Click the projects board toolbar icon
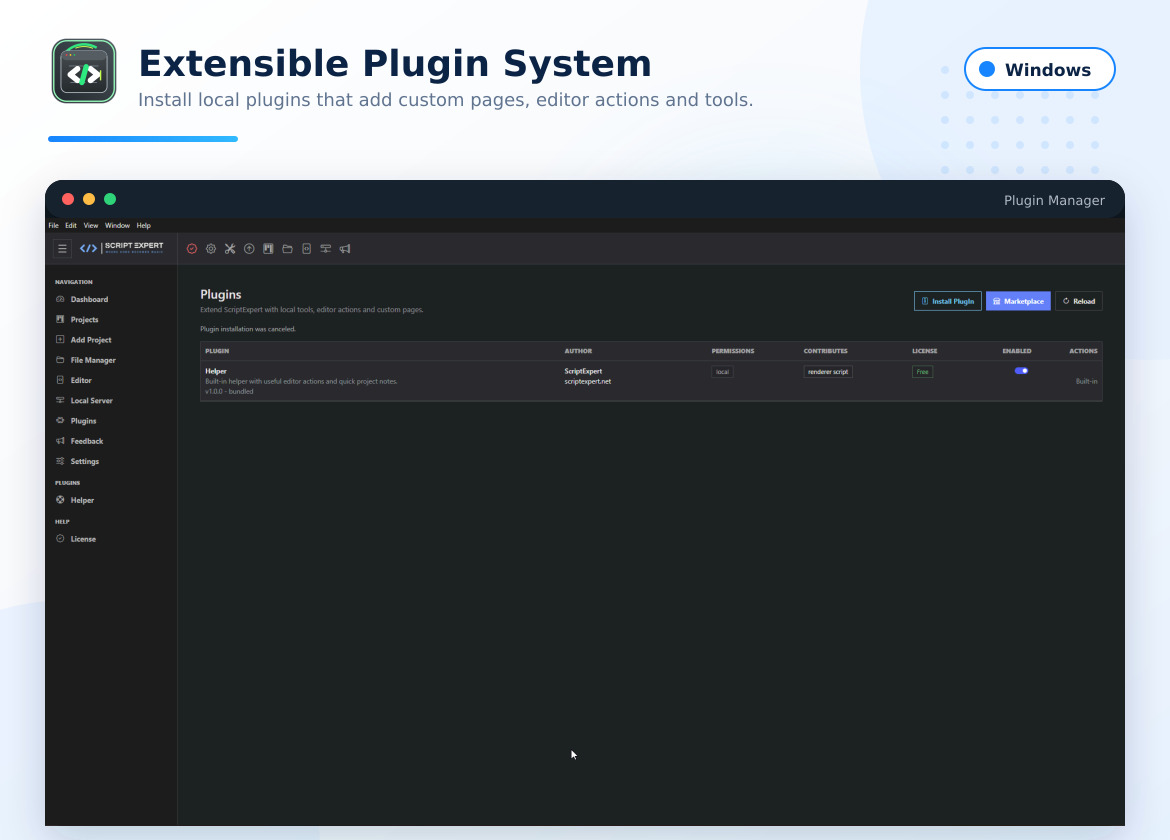This screenshot has height=840, width=1170. [x=268, y=249]
